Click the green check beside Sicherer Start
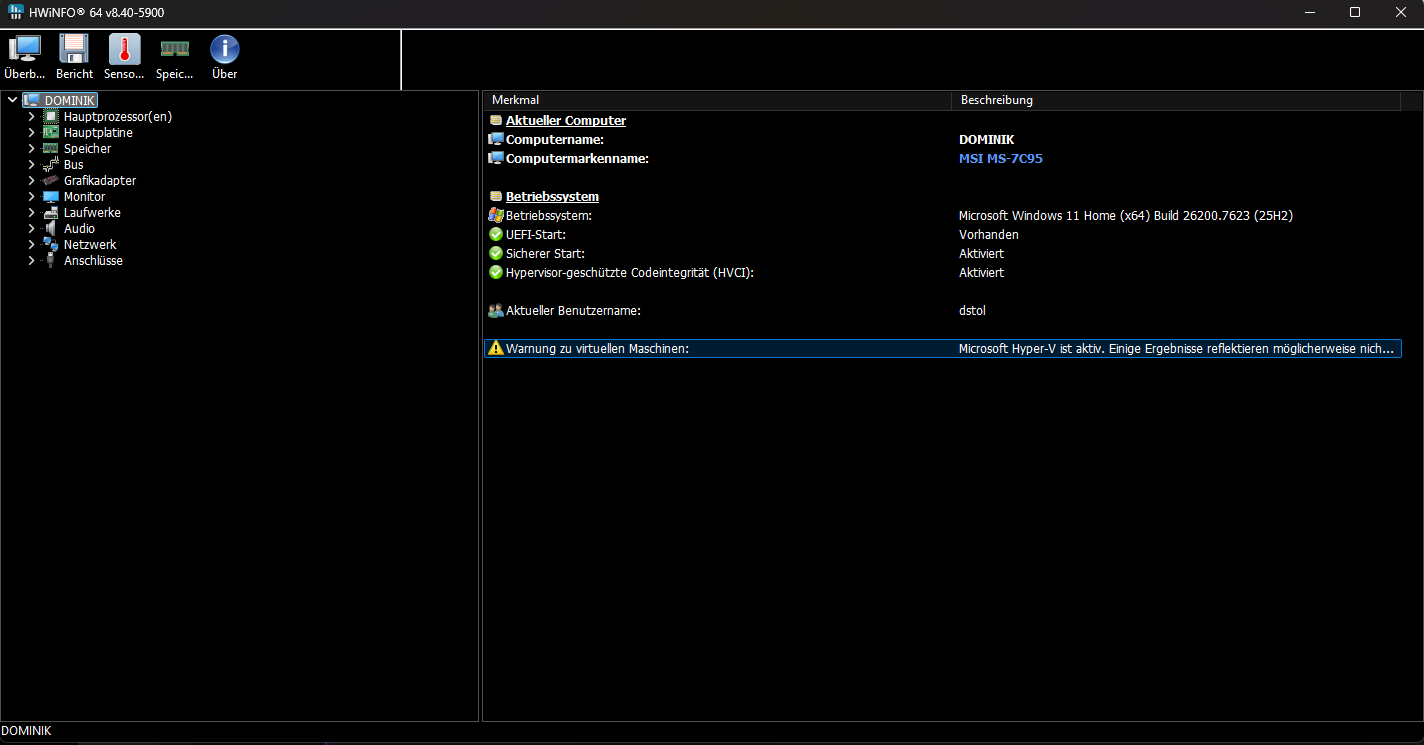Image resolution: width=1424 pixels, height=745 pixels. click(496, 253)
